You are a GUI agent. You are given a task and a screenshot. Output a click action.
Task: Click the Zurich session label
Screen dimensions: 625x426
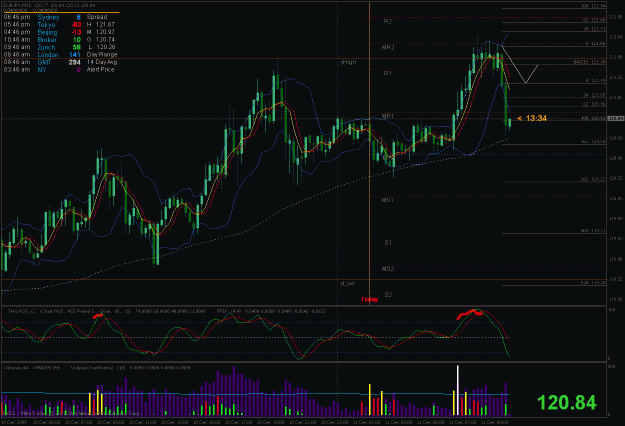coord(46,47)
